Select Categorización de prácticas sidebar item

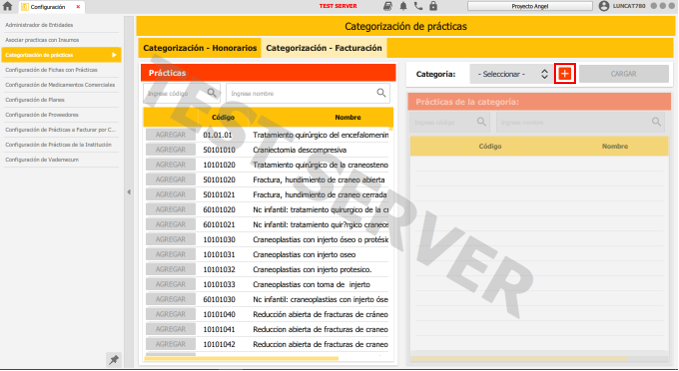click(61, 55)
